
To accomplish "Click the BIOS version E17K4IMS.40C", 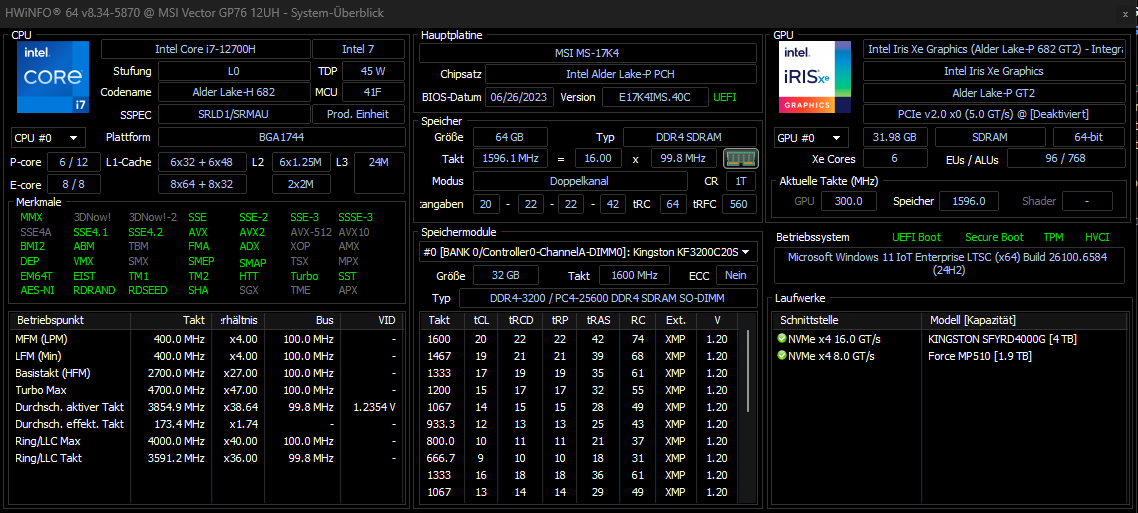I will pyautogui.click(x=655, y=97).
